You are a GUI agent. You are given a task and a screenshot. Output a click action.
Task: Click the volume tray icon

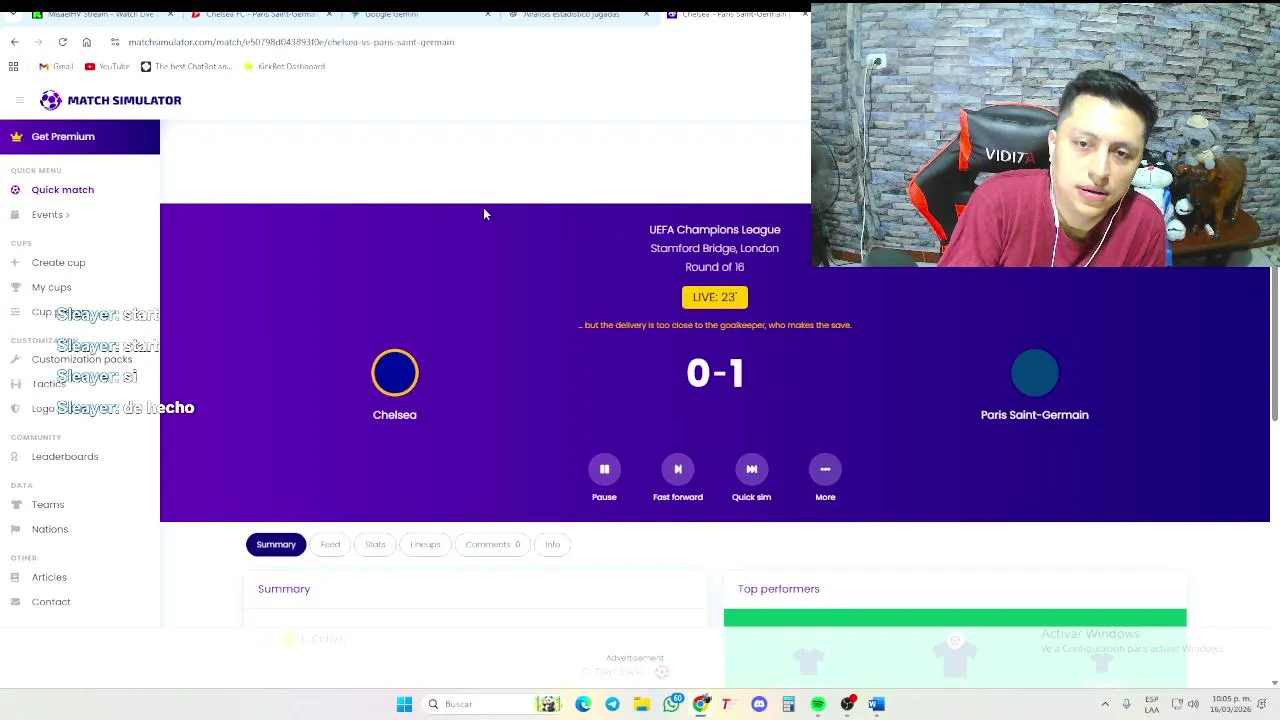tap(1193, 704)
